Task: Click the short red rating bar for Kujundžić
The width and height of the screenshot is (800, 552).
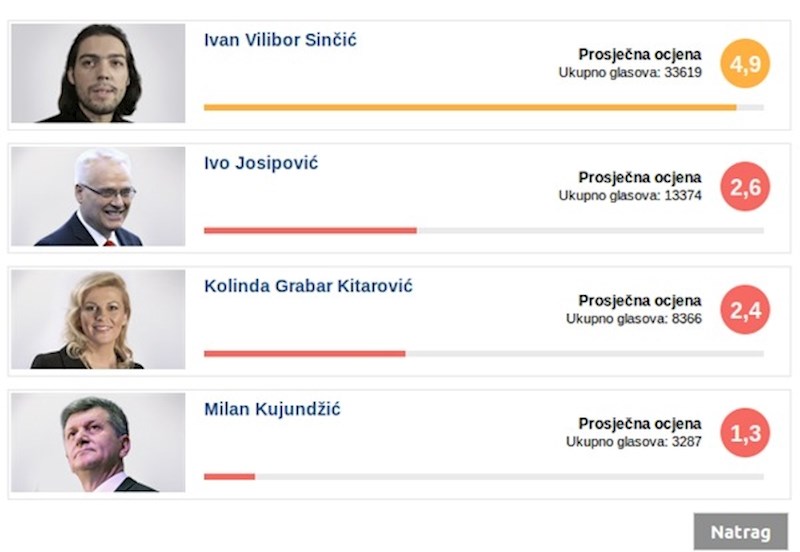Action: tap(229, 476)
